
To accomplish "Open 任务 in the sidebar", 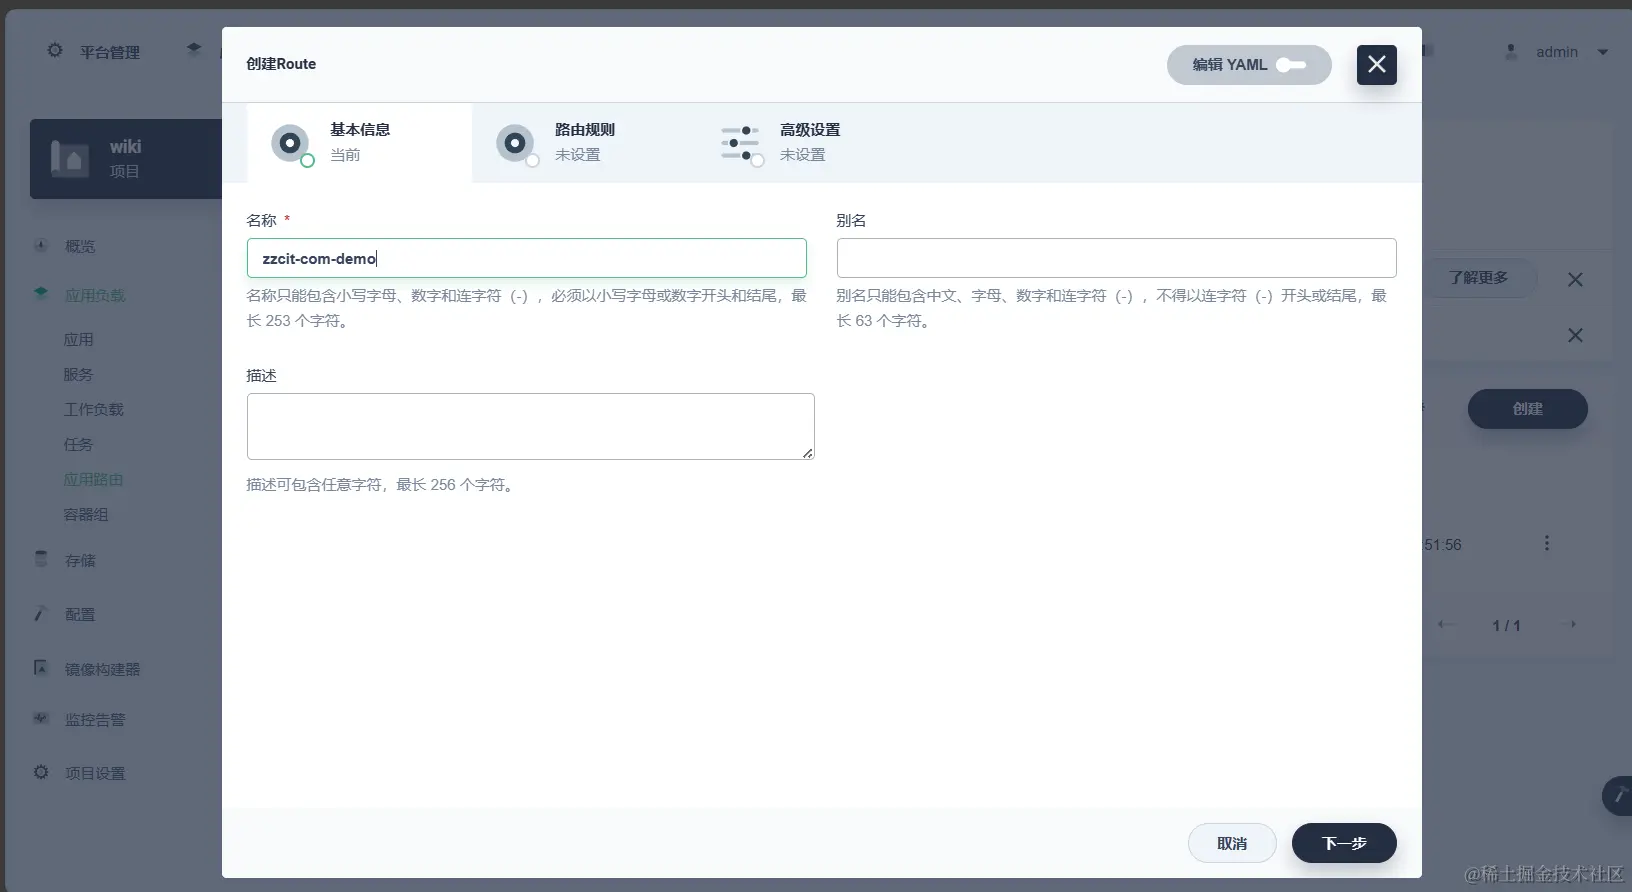I will tap(79, 445).
